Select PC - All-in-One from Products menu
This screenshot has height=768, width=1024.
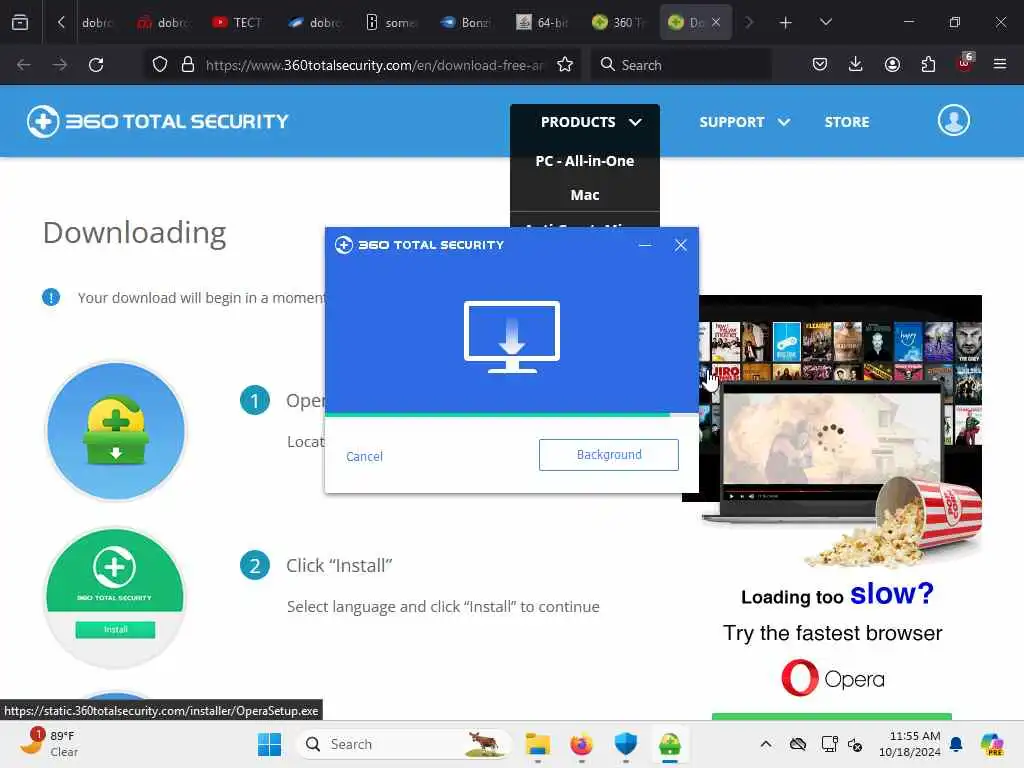click(x=584, y=161)
